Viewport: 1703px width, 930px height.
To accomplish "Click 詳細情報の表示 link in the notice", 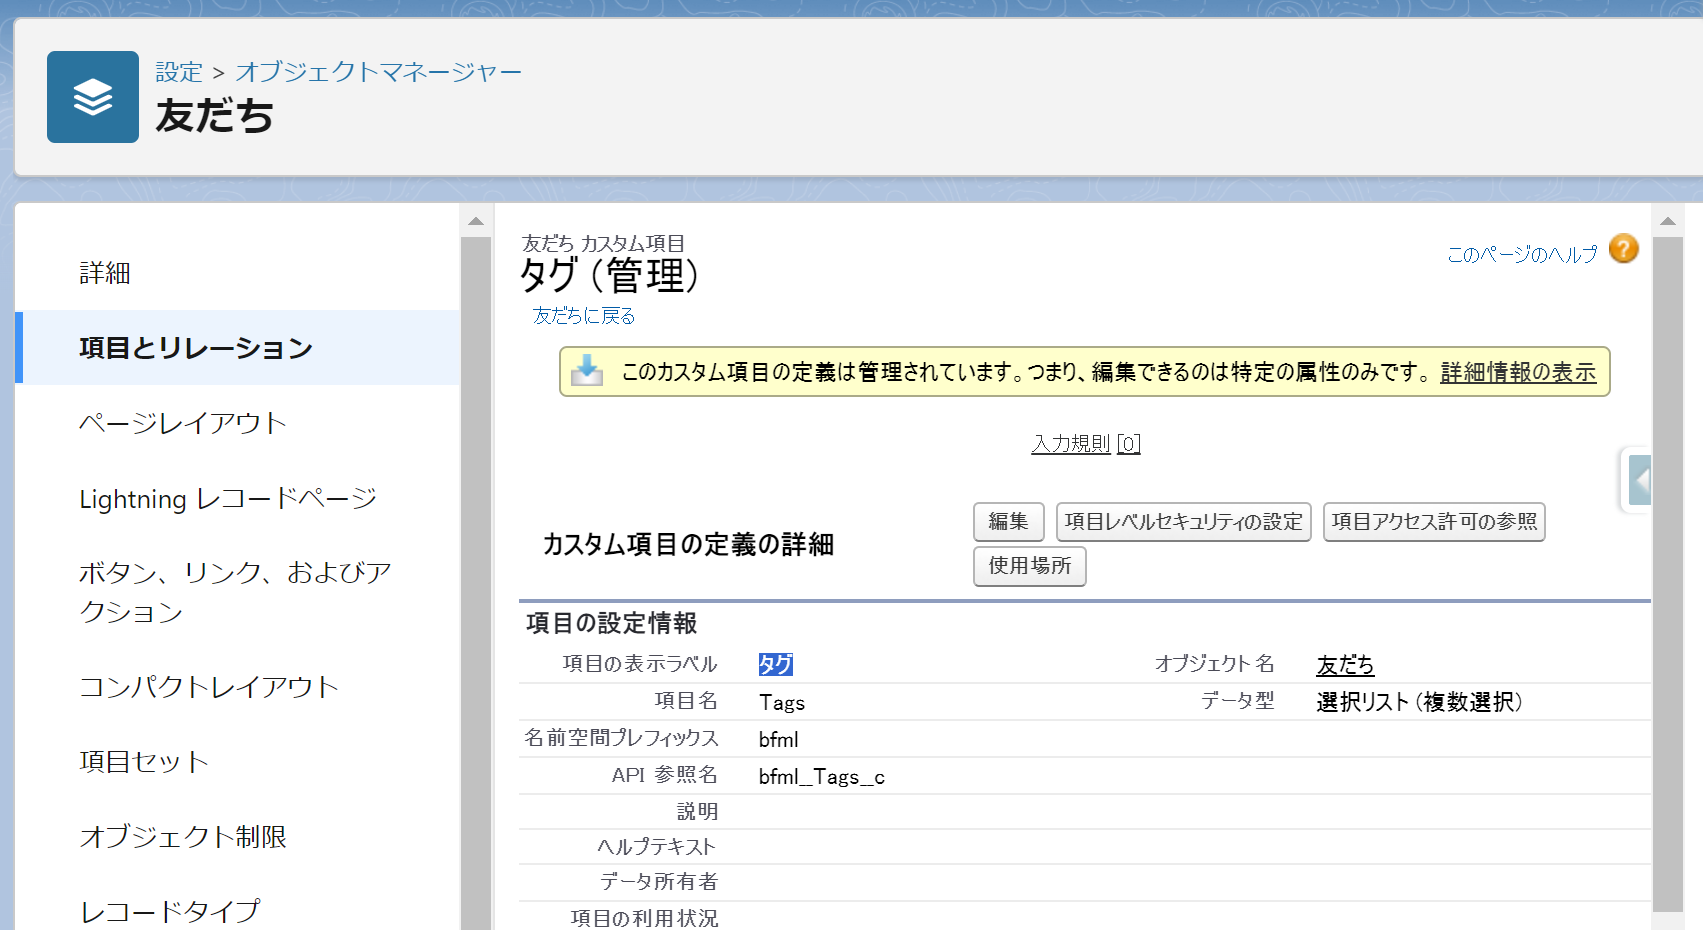I will [x=1517, y=372].
